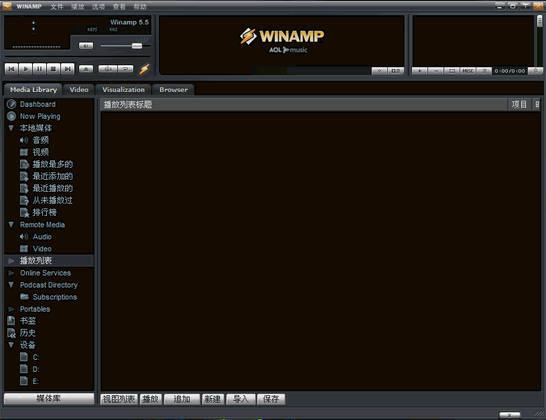Select drive E: in devices
Image resolution: width=546 pixels, height=420 pixels.
point(36,381)
